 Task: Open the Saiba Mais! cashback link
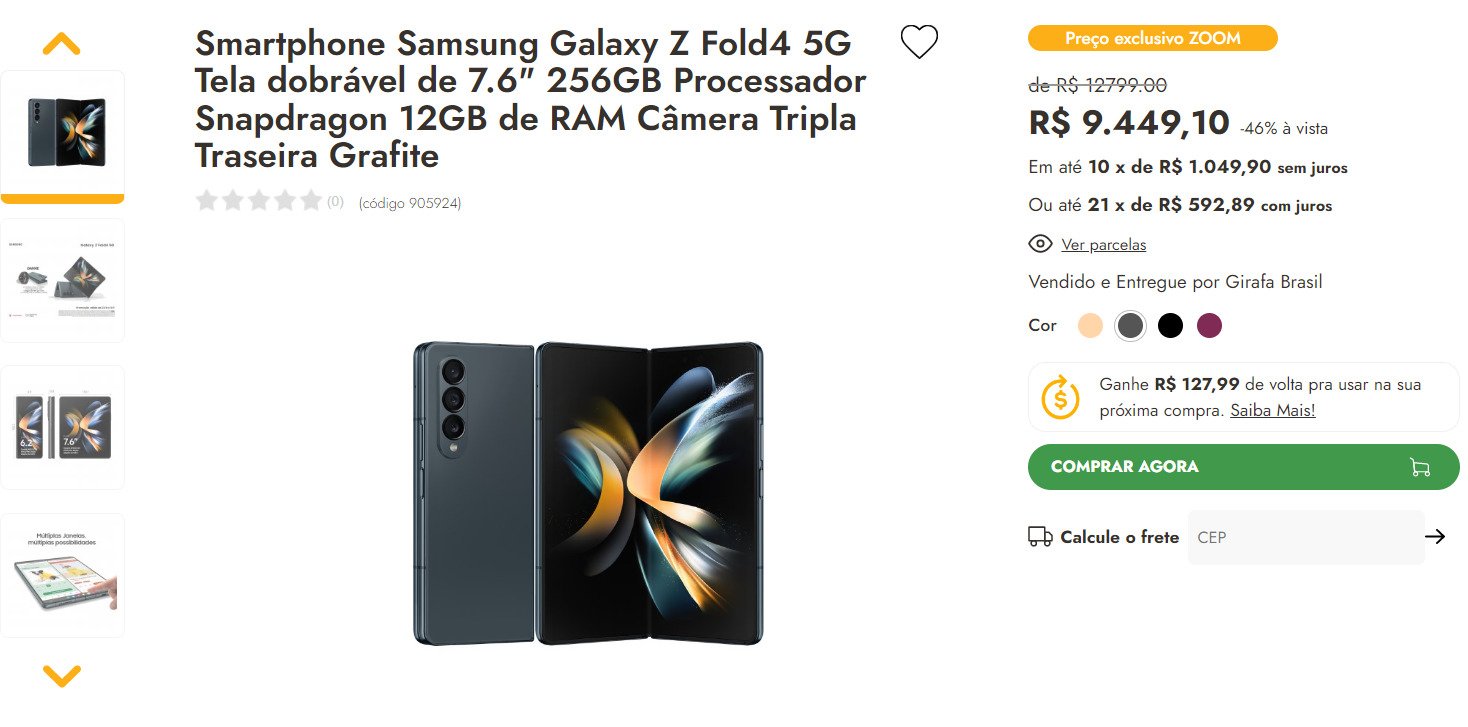[x=1273, y=410]
